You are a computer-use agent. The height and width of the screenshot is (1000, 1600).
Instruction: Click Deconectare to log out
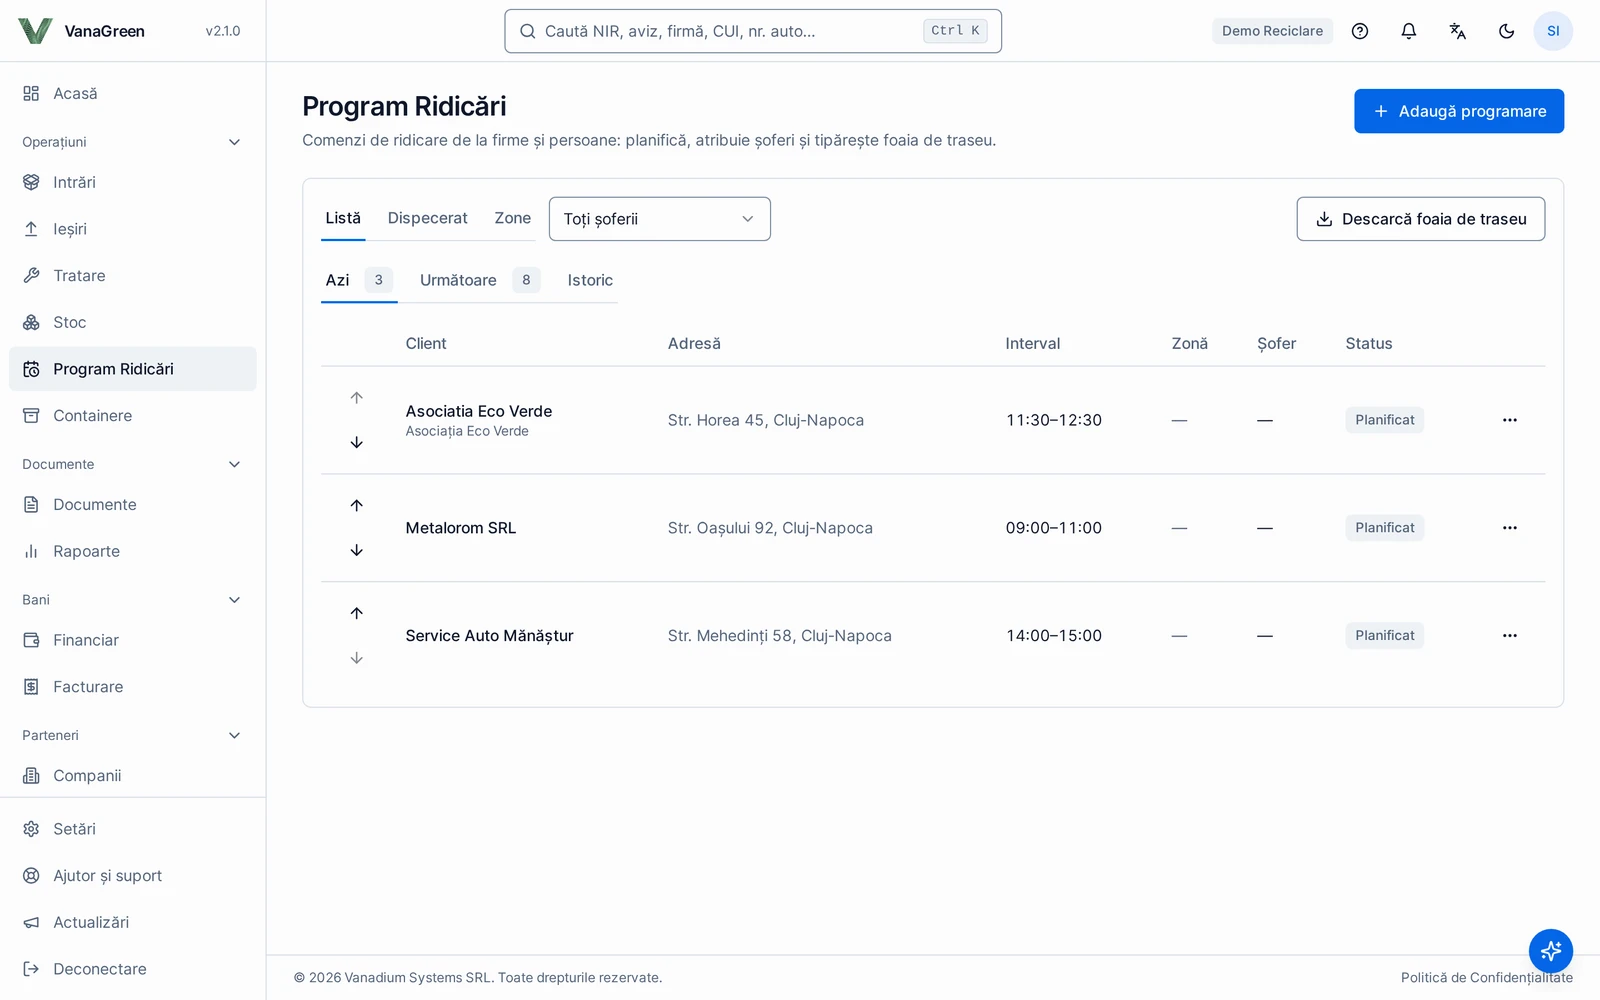pos(133,969)
